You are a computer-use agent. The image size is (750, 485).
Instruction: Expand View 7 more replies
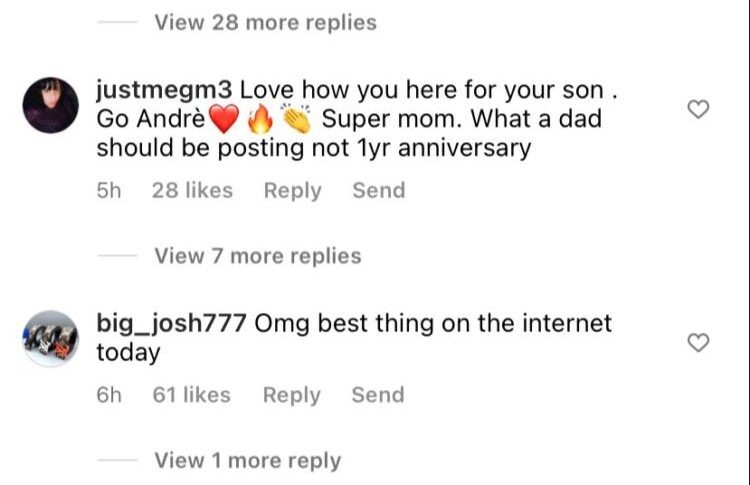tap(257, 256)
